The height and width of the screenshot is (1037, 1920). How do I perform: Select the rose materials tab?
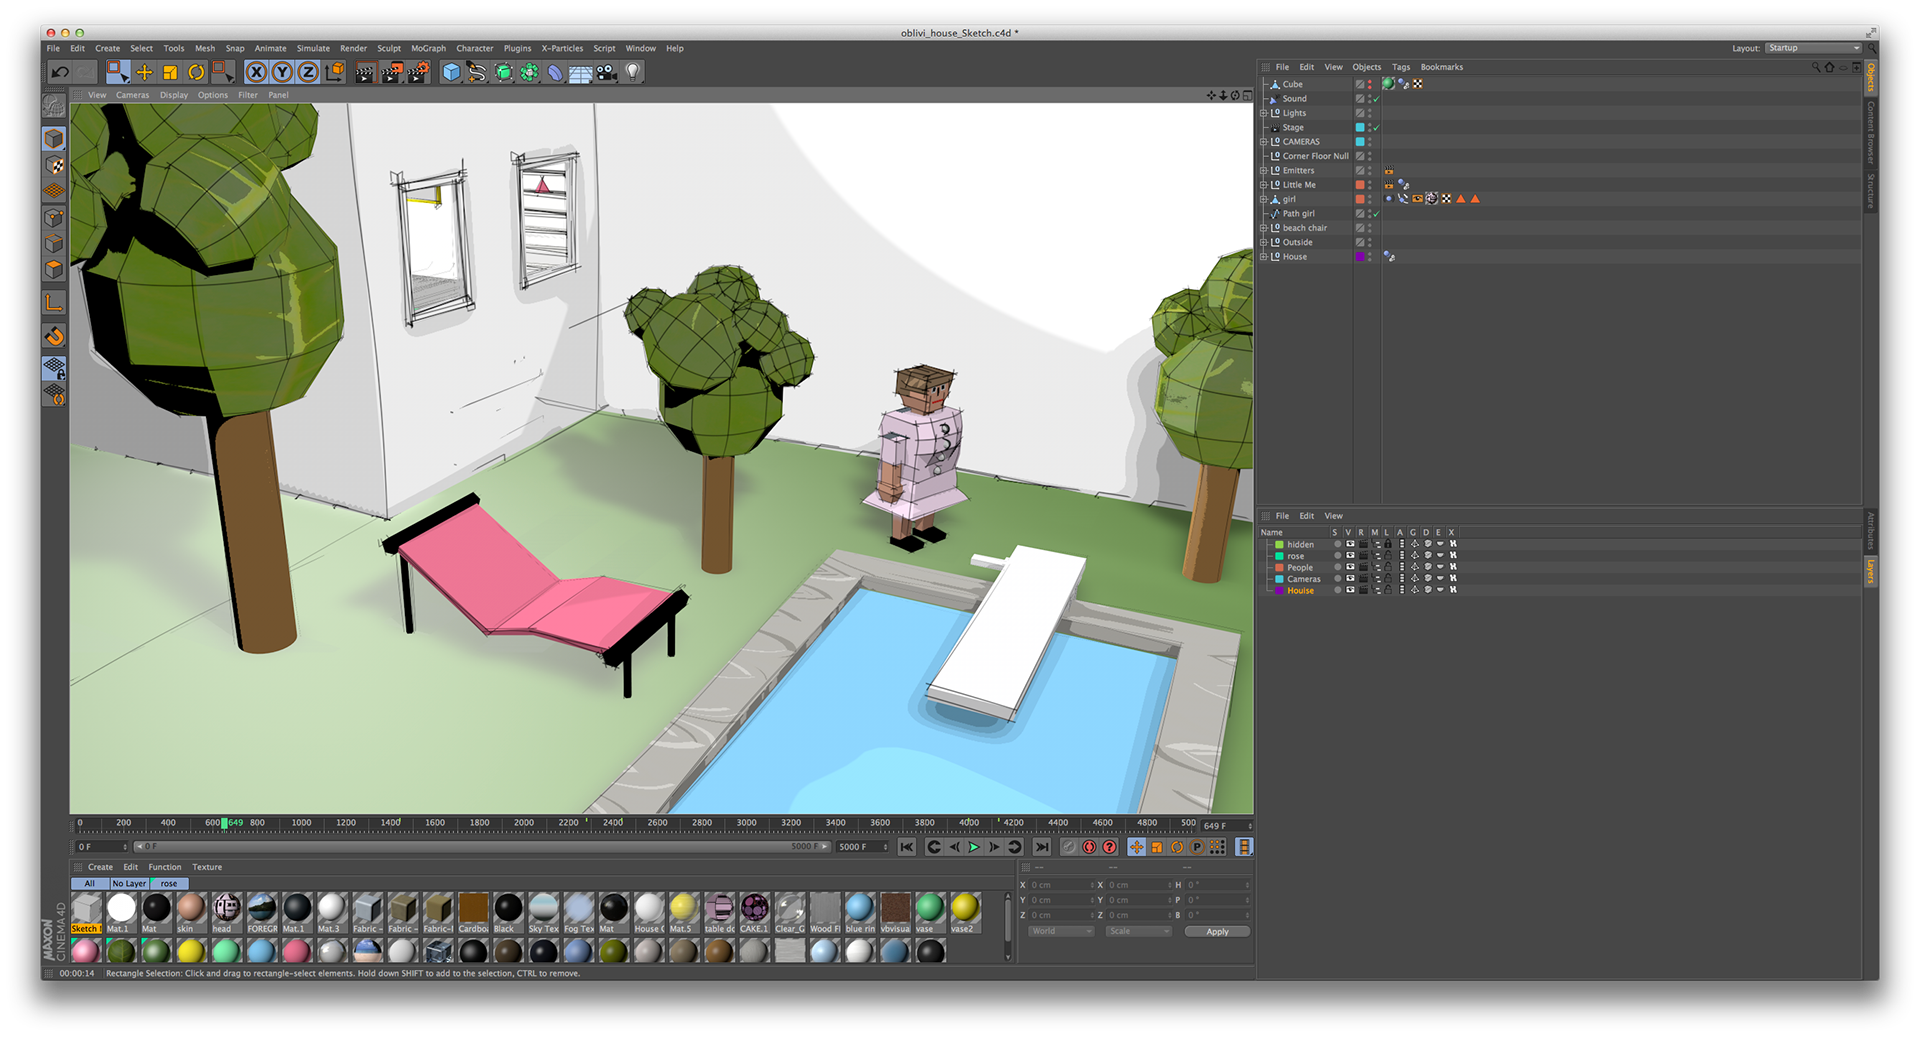click(169, 883)
